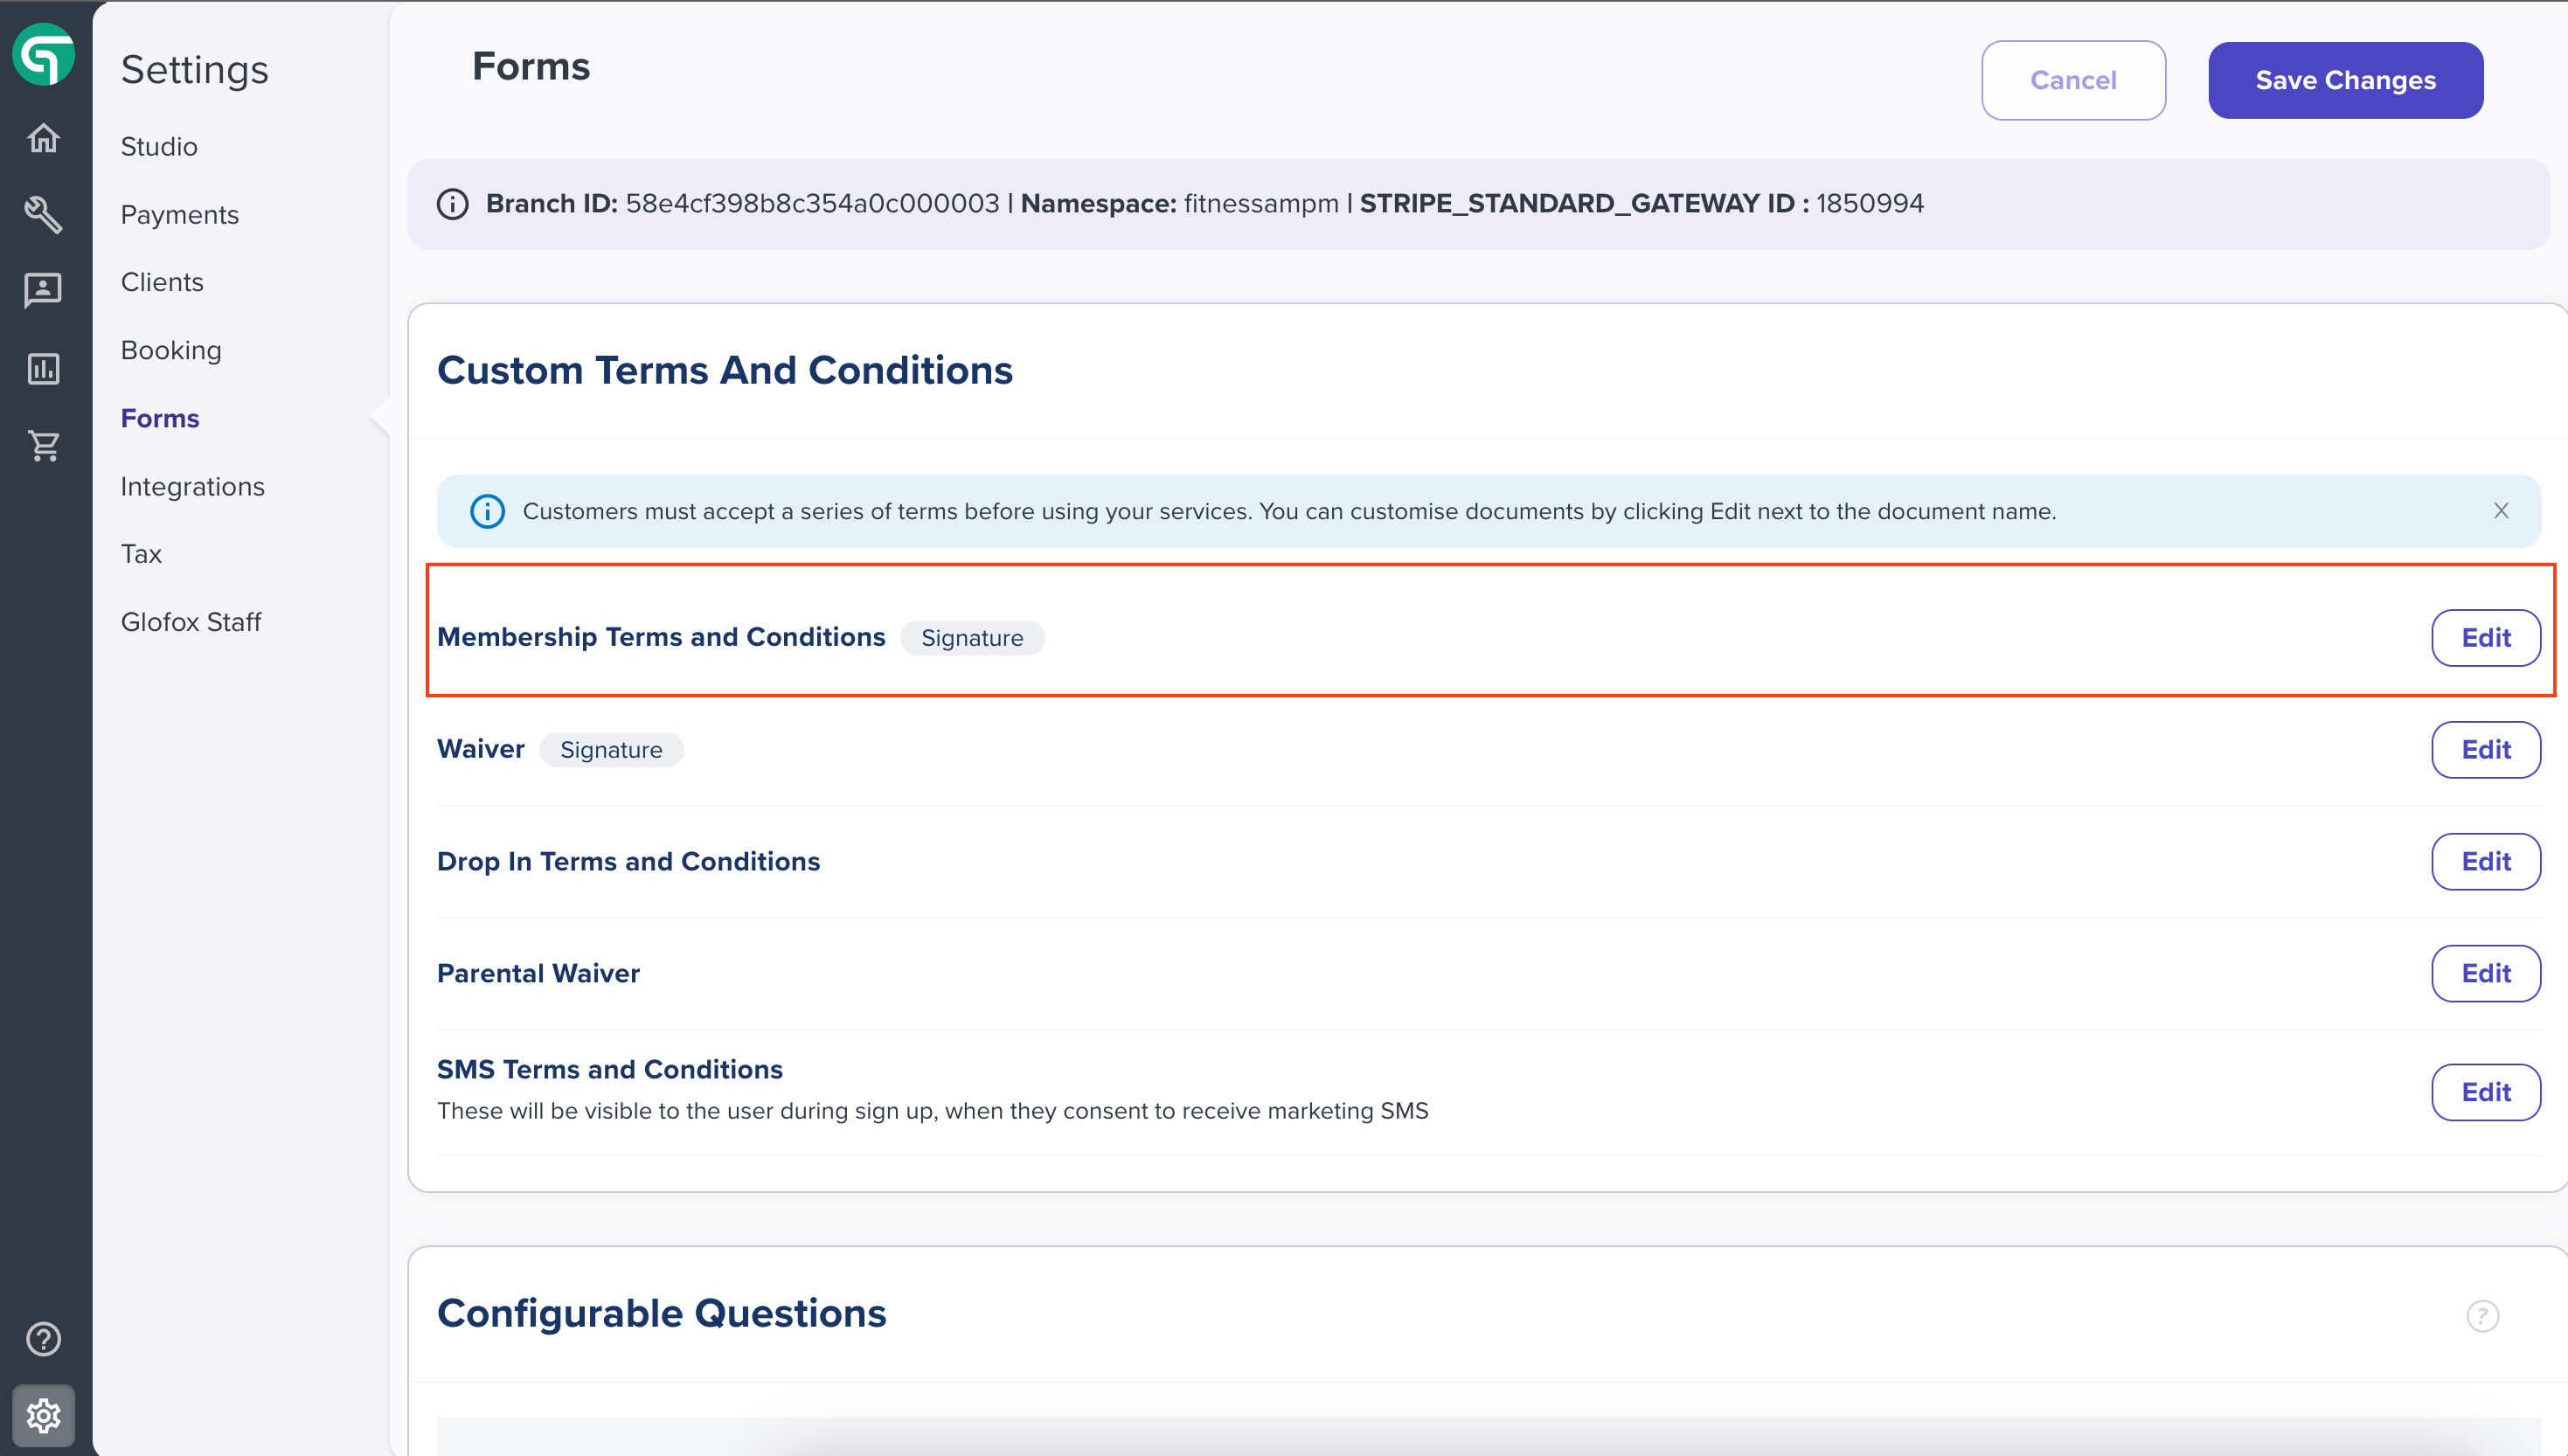Open the shopping cart store icon
Image resolution: width=2568 pixels, height=1456 pixels.
[43, 445]
